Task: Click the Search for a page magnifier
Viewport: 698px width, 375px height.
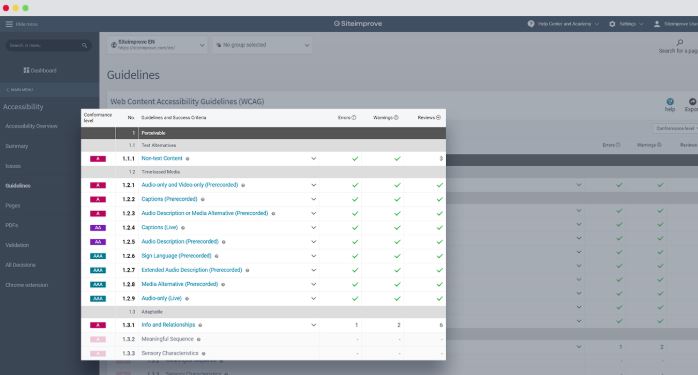Action: pyautogui.click(x=680, y=43)
